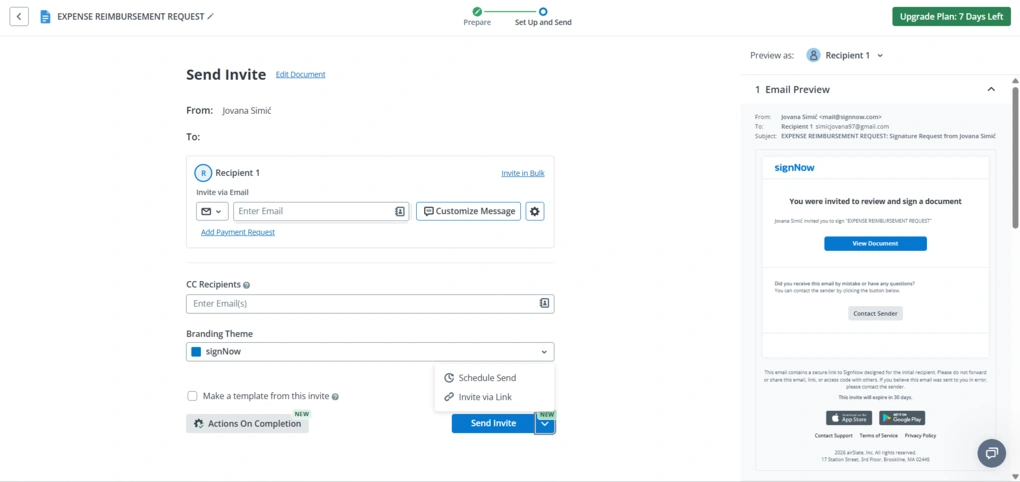Screen dimensions: 1020x482
Task: Click the pencil icon to rename document
Action: pos(211,17)
